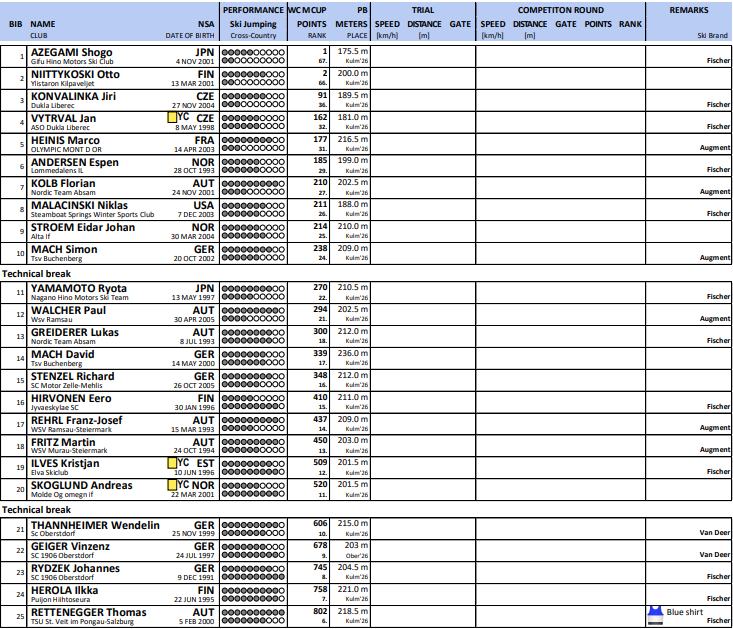Click the performance circles row for GEIGER Vinzenz
733x629 pixels.
253,550
